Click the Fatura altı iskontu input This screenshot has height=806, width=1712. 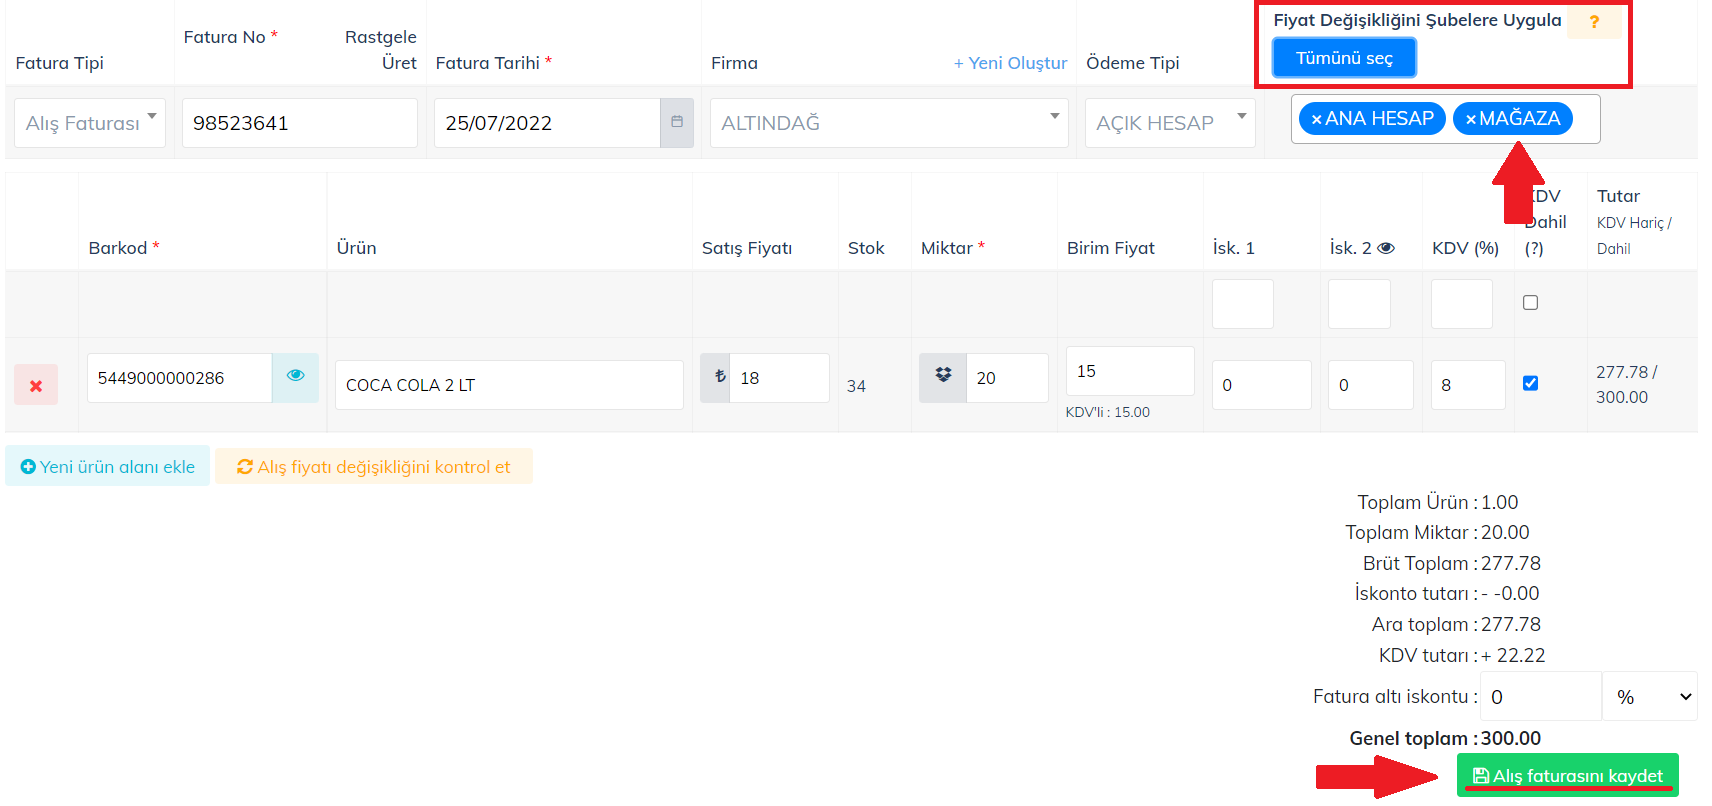[x=1541, y=696]
